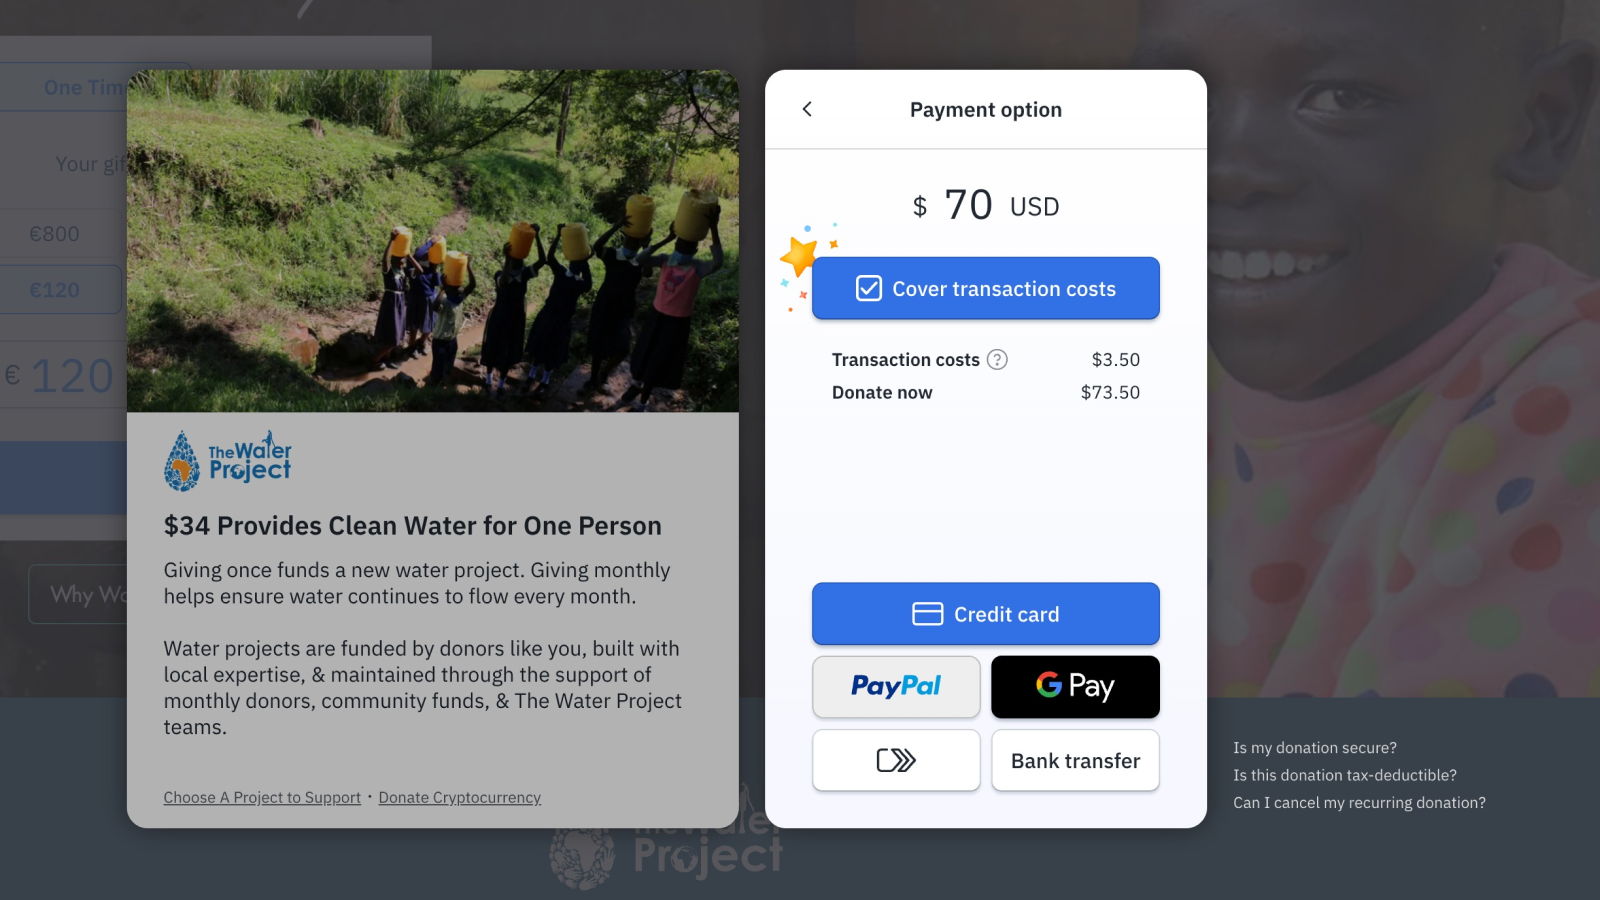Select Bank transfer payment option
This screenshot has width=1600, height=900.
coord(1075,760)
